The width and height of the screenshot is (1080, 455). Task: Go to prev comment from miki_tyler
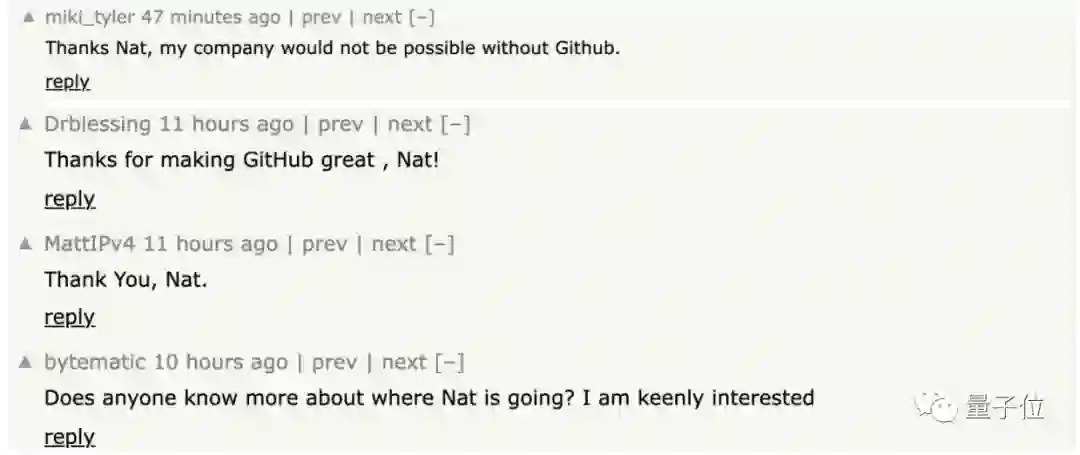pos(320,17)
